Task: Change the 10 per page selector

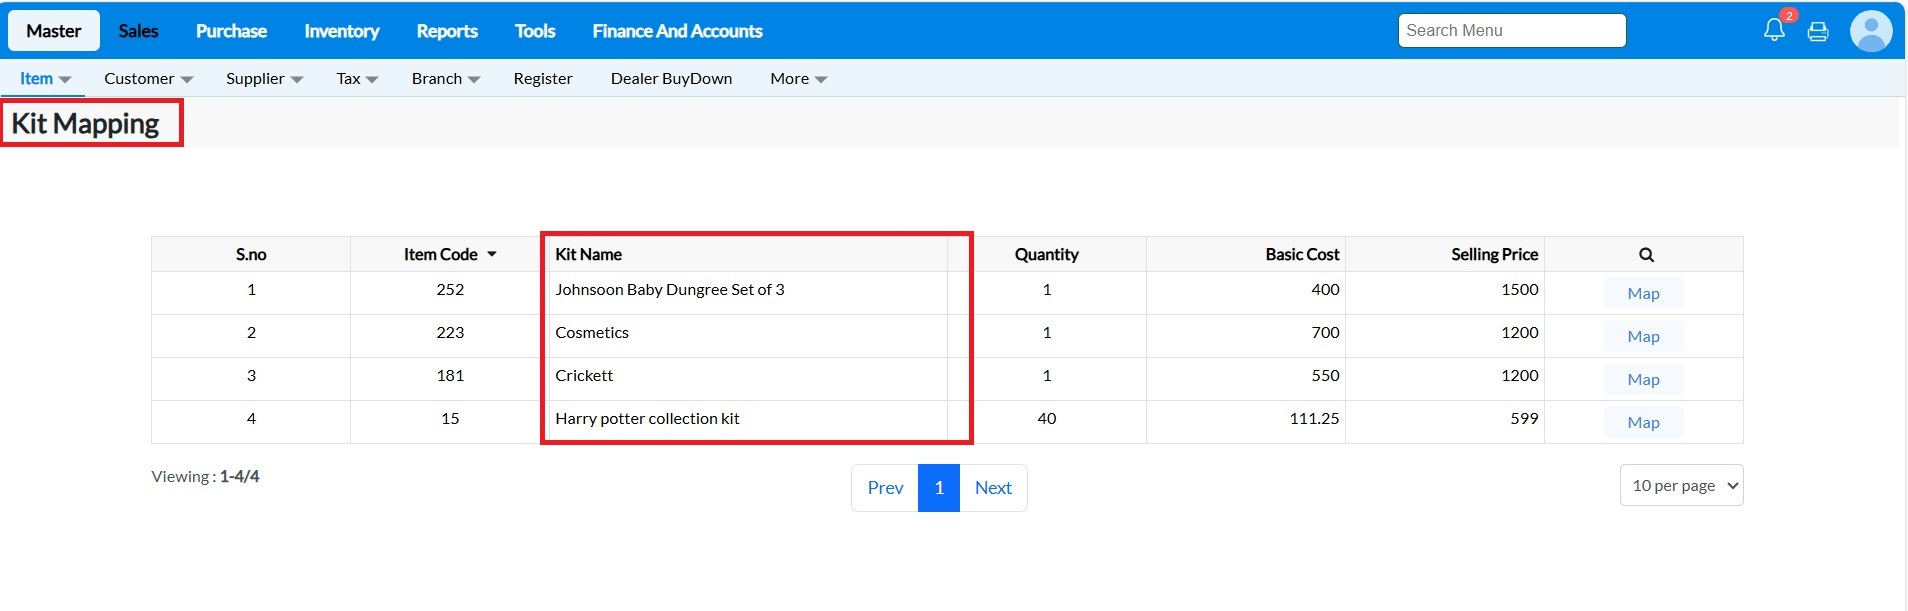Action: pos(1681,486)
